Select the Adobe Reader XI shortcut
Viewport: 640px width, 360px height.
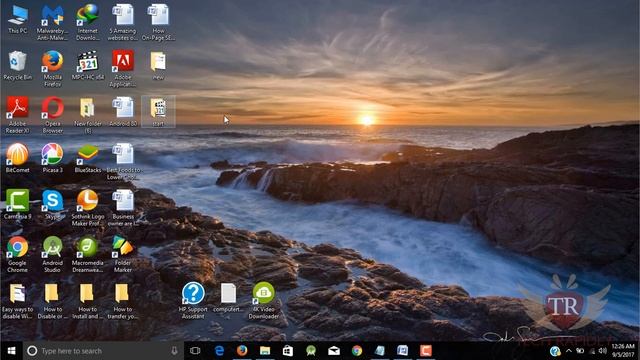(x=18, y=116)
